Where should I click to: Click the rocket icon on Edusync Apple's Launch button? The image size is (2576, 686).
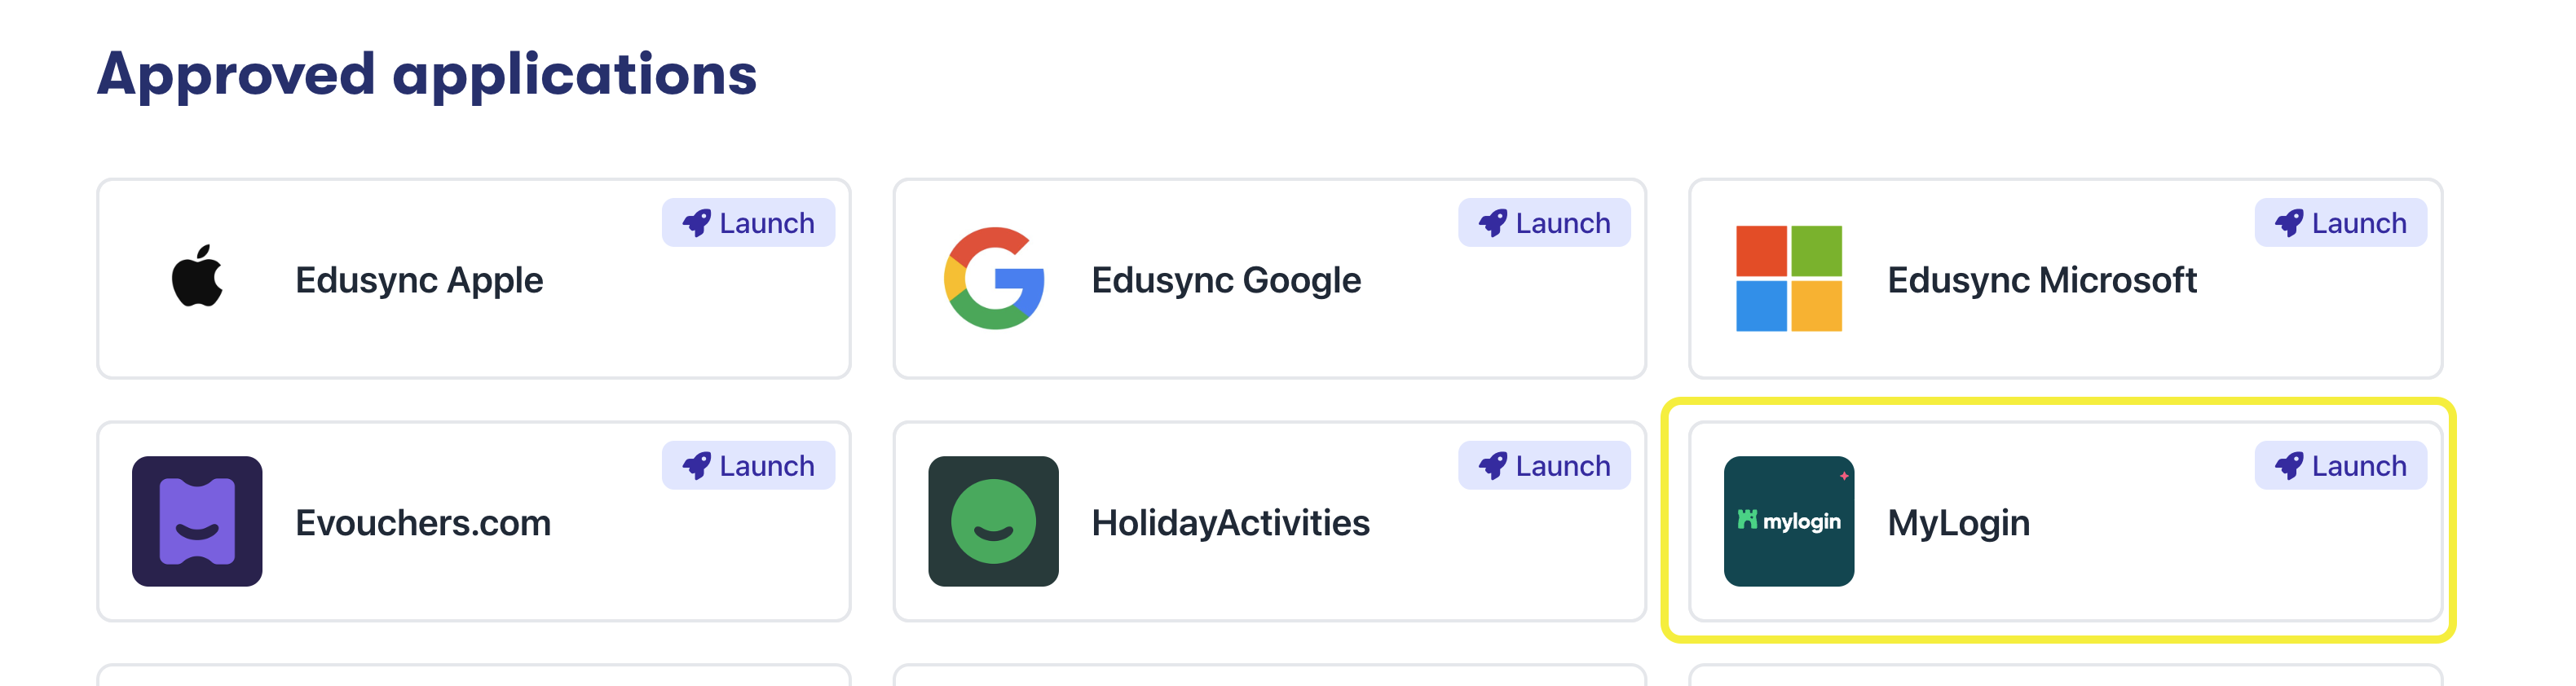[x=699, y=223]
